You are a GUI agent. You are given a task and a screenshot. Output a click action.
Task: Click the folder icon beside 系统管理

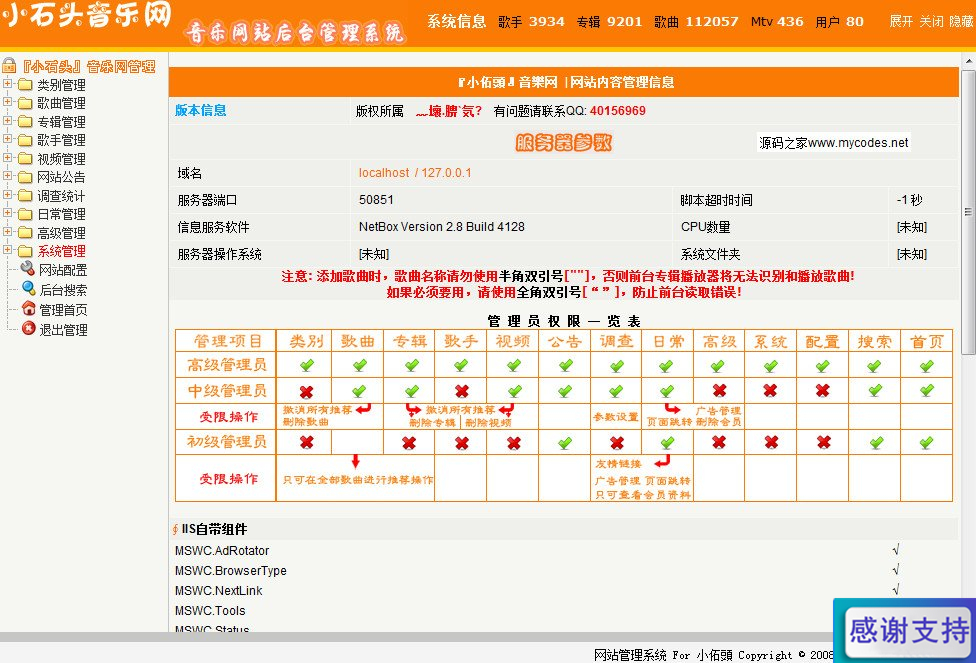25,251
